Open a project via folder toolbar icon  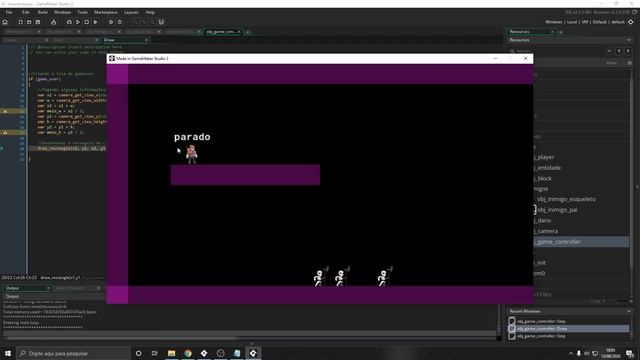29,22
